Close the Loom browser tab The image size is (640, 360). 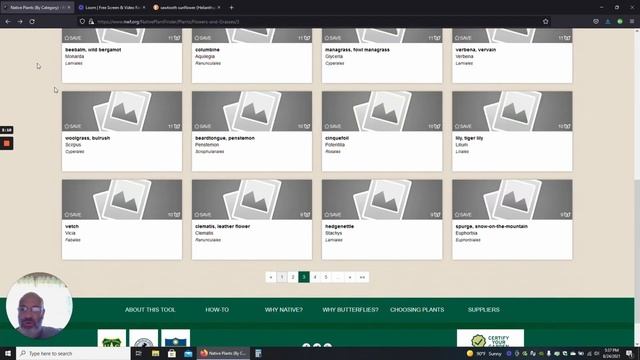tap(144, 7)
